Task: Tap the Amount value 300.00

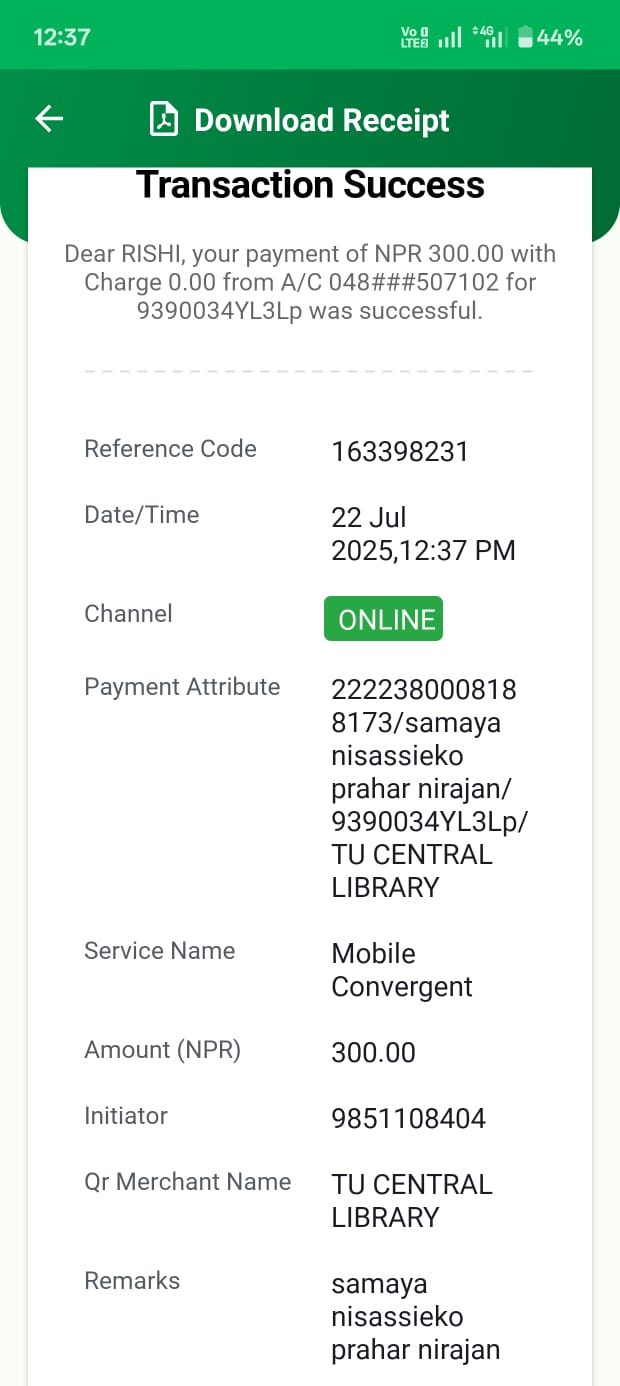Action: (x=373, y=1052)
